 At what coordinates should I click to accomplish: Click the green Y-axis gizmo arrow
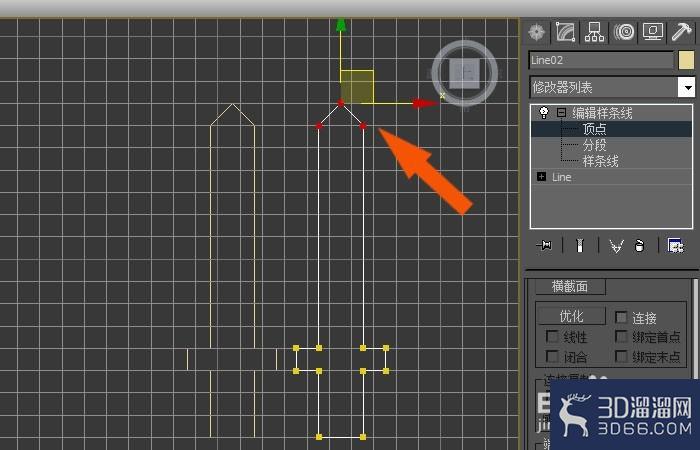pos(341,25)
